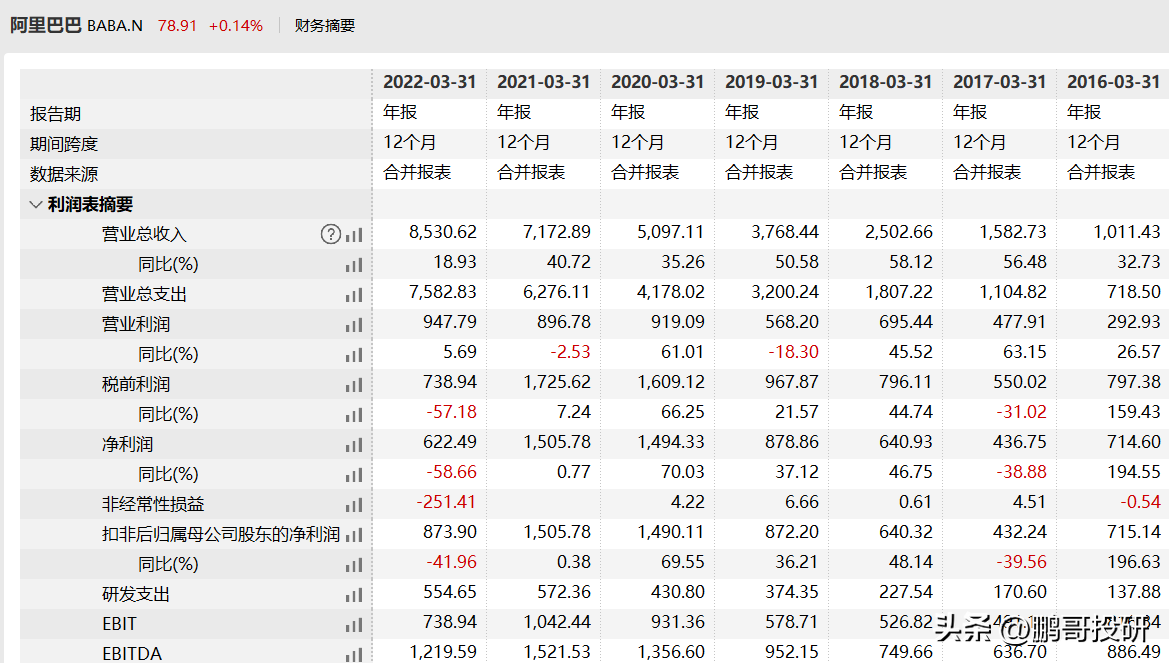Viewport: 1169px width, 663px height.
Task: View bar chart for EBIT row
Action: pos(354,624)
